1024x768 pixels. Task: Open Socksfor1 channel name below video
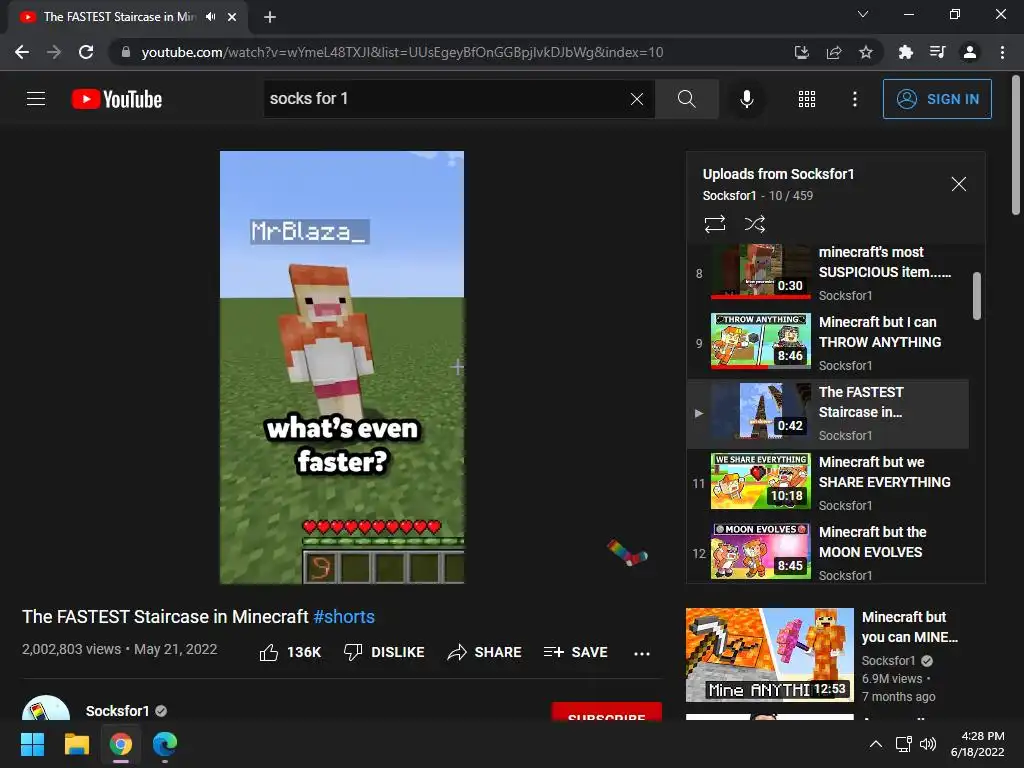[x=118, y=711]
